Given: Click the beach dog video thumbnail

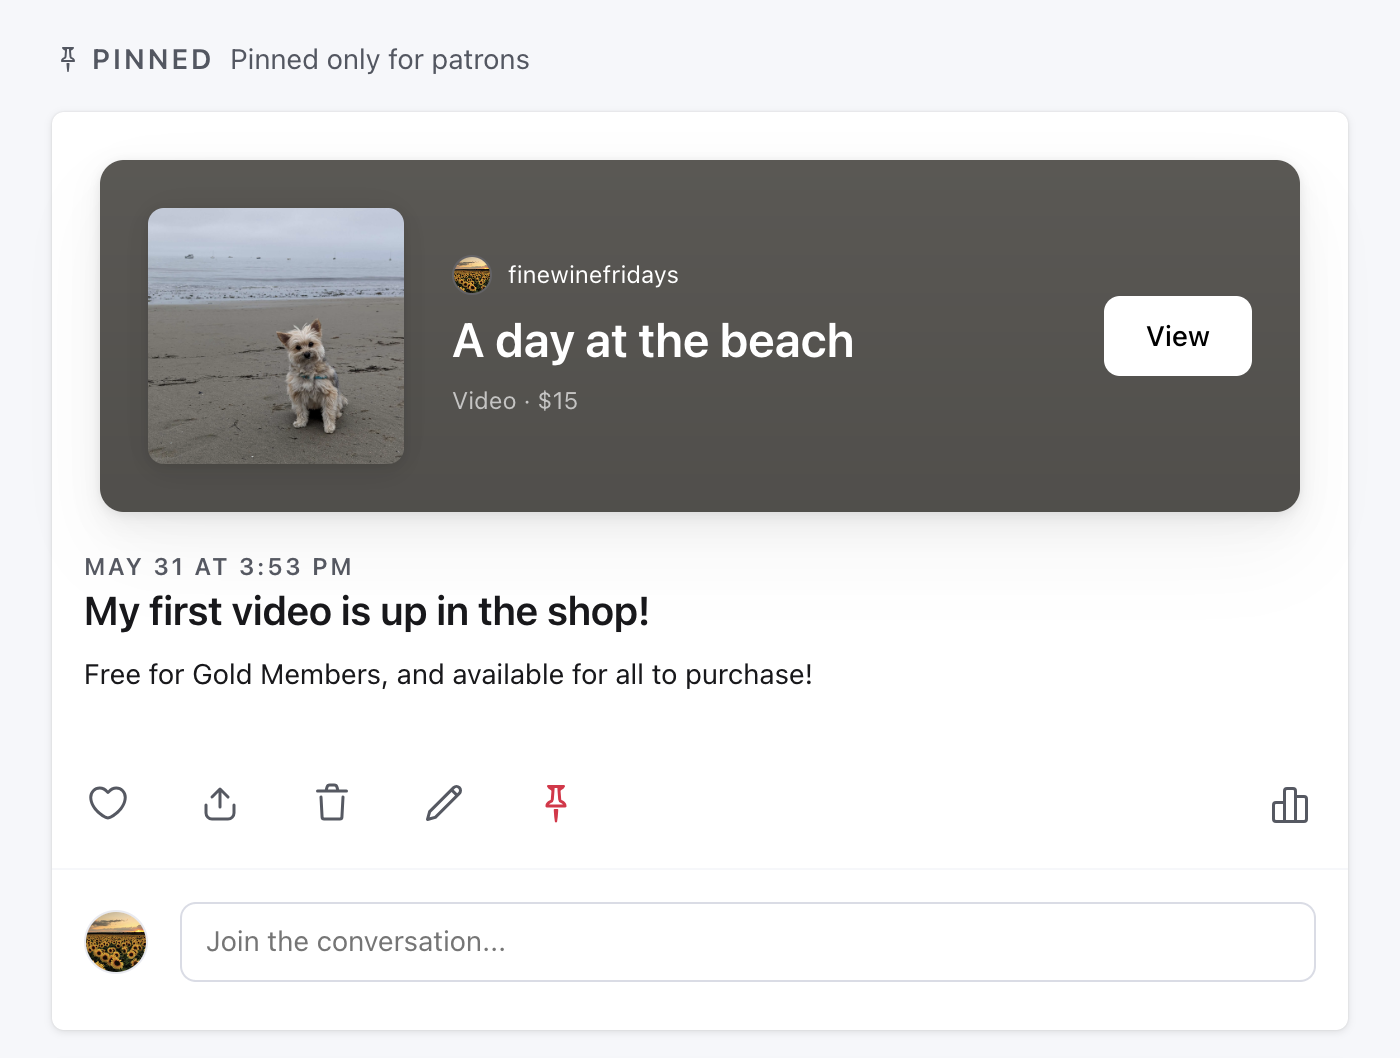Looking at the screenshot, I should click(276, 335).
